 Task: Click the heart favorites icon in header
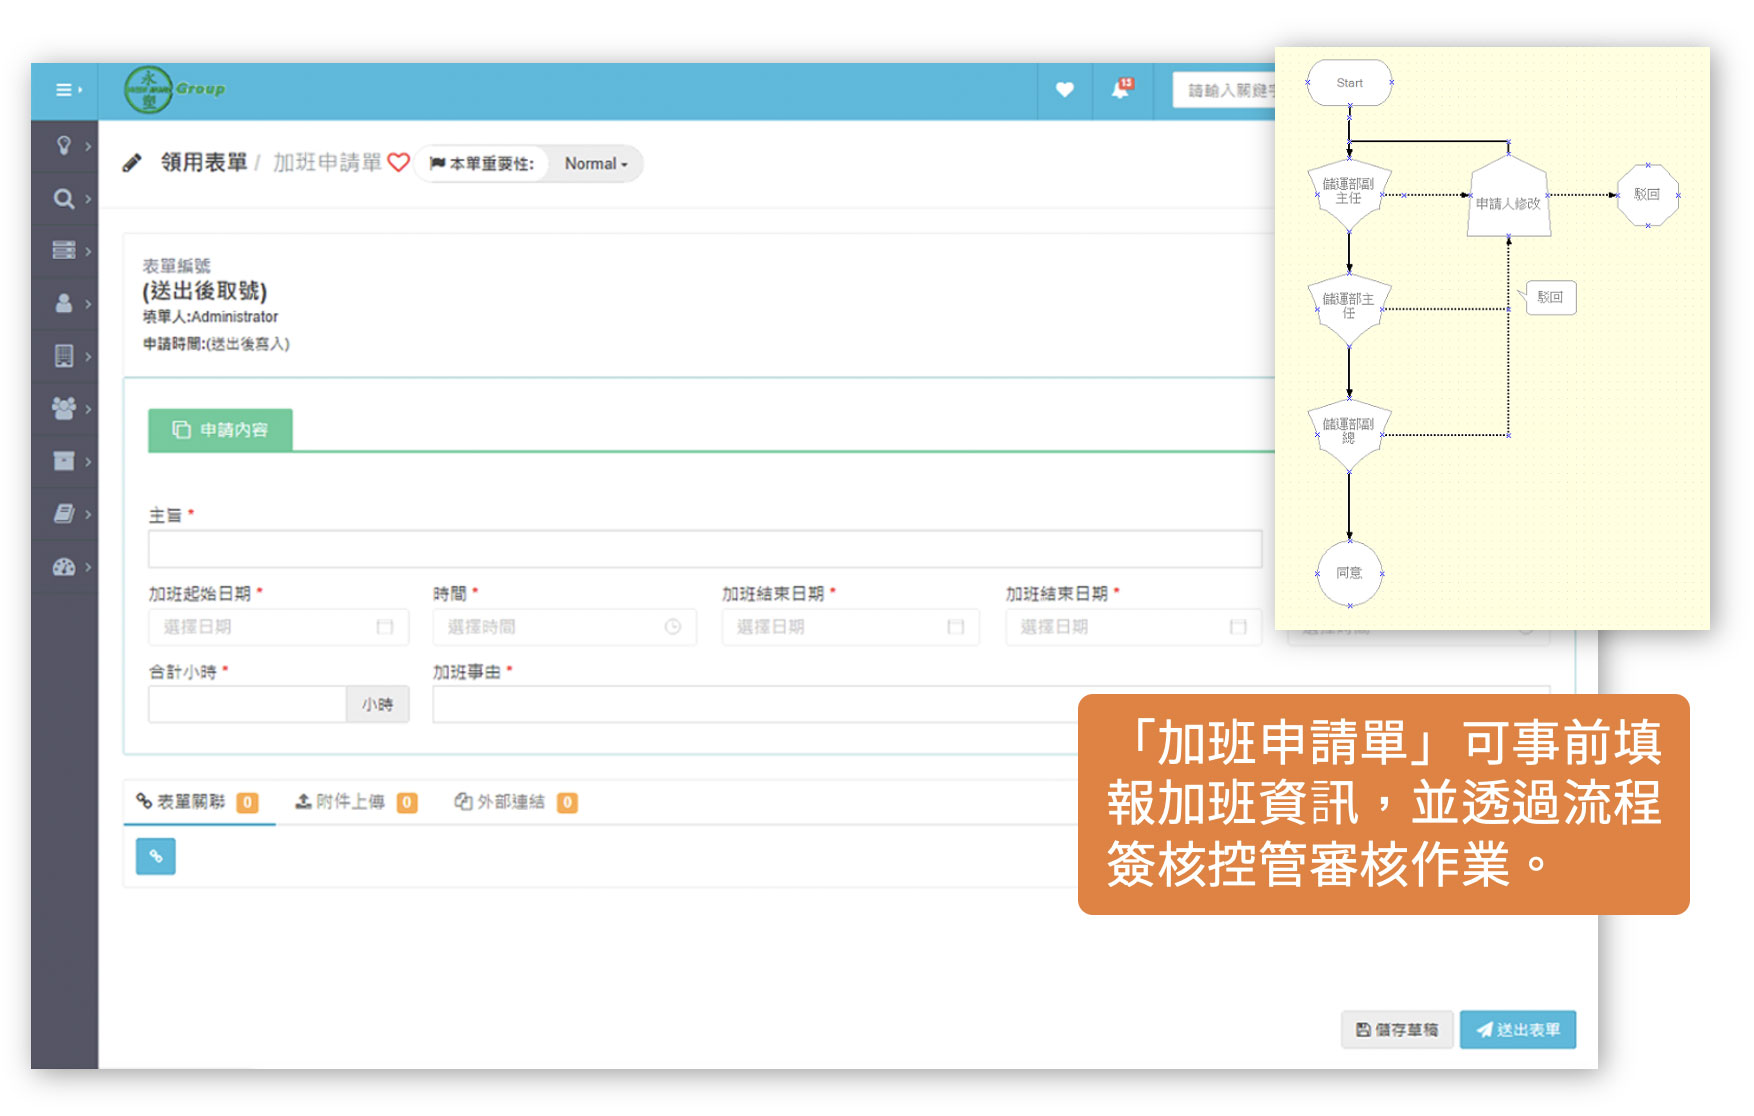[1065, 90]
